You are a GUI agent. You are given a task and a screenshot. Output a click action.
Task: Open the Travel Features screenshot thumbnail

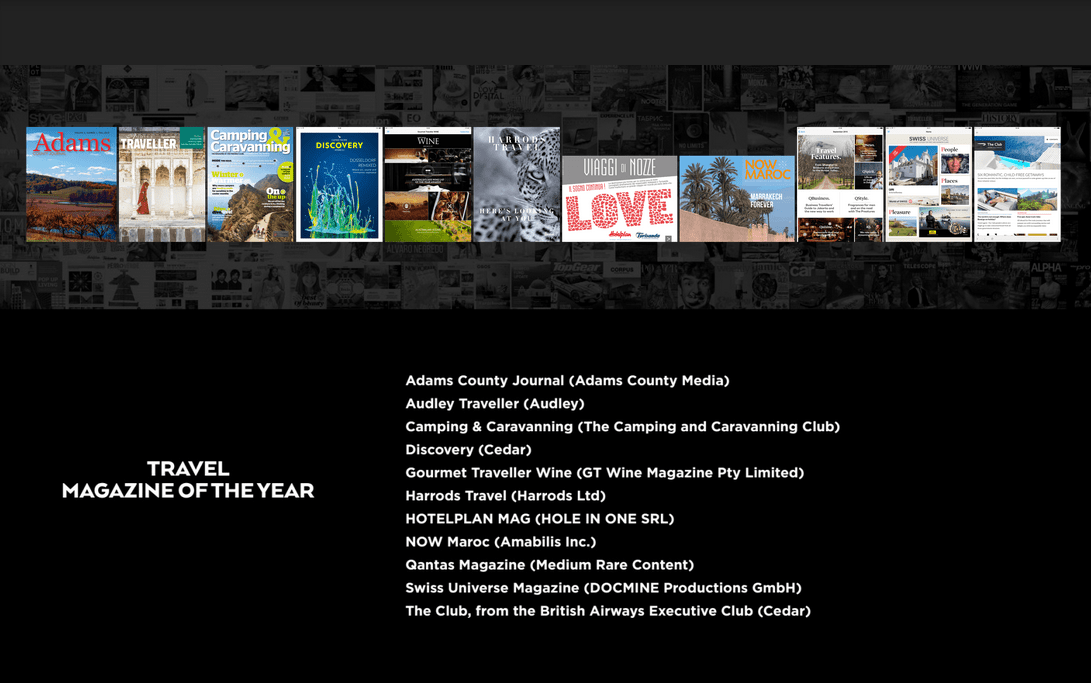(x=840, y=184)
